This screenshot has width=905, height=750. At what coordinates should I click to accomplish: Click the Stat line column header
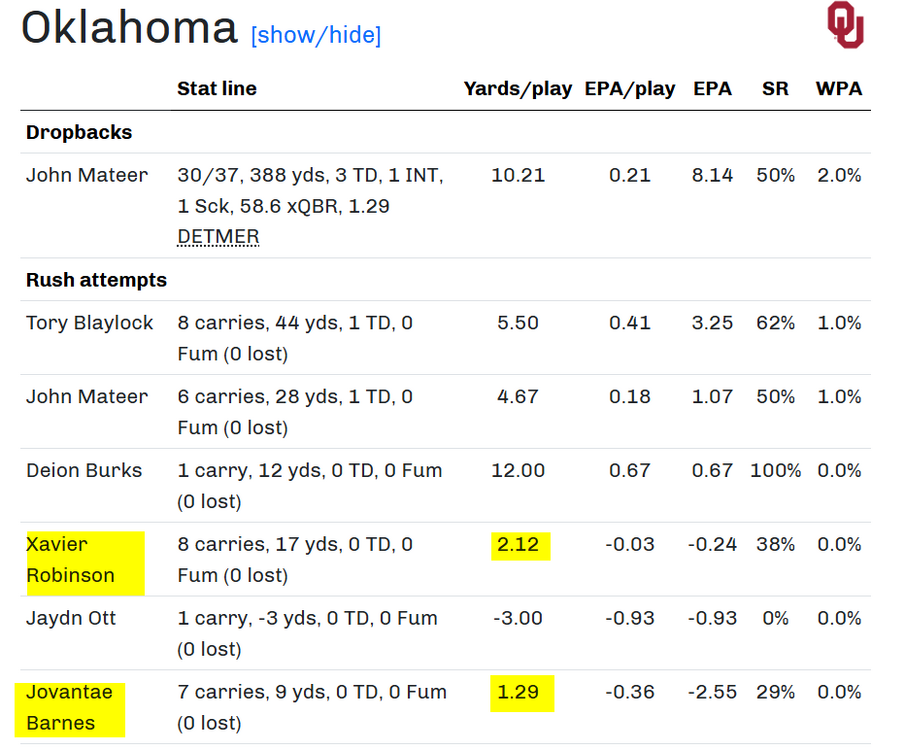point(217,89)
